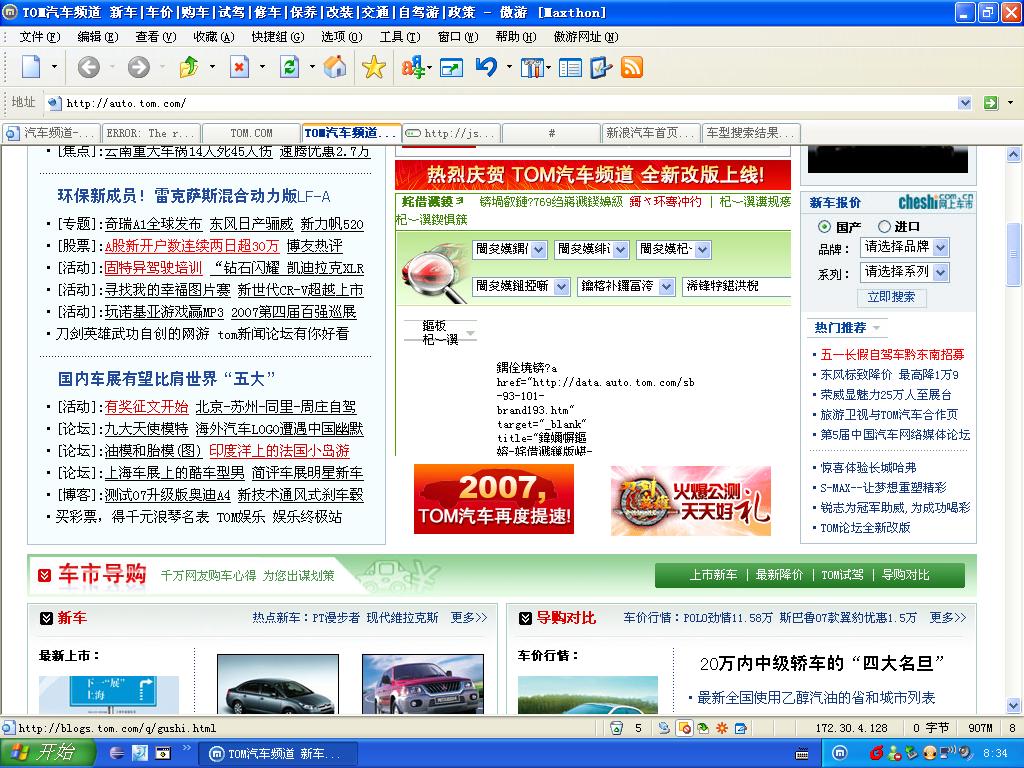Open first garbled dropdown in car search panel
Viewport: 1024px width, 768px height.
pos(510,249)
